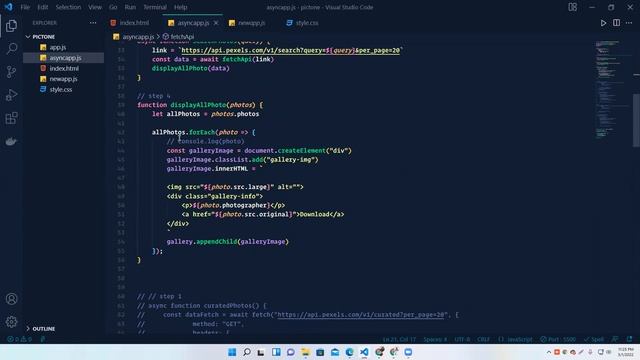640x360 pixels.
Task: Open index.html in the explorer
Action: [63, 69]
